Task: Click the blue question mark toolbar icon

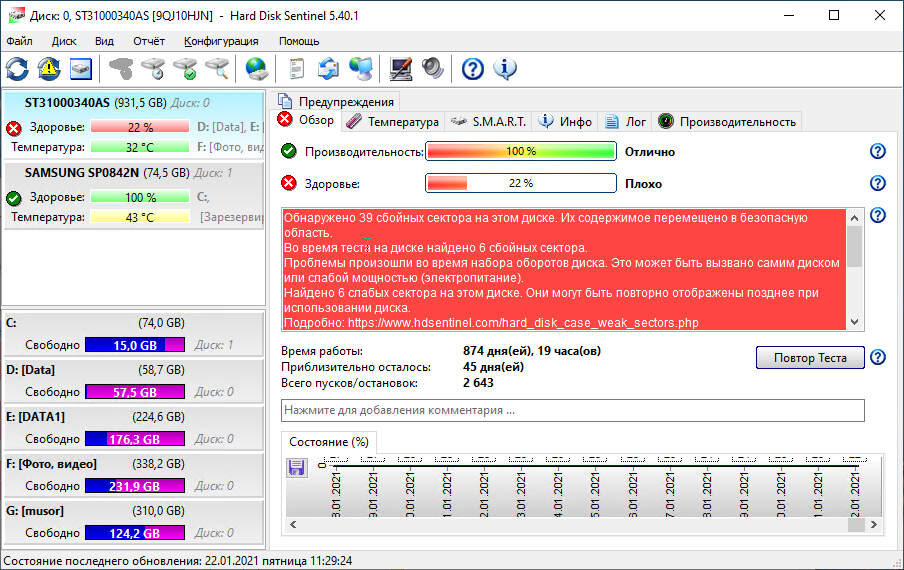Action: point(473,69)
